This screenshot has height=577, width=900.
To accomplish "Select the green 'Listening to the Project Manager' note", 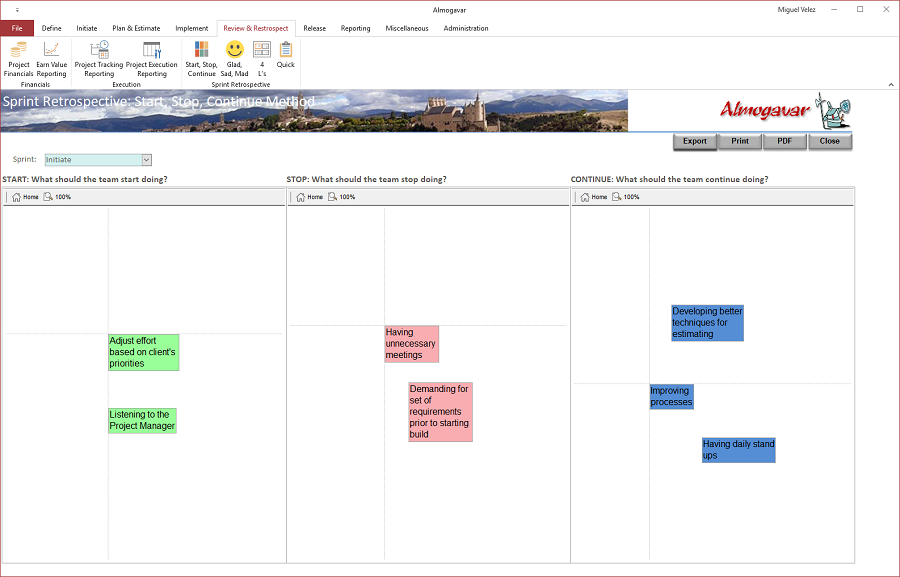I will pyautogui.click(x=142, y=420).
